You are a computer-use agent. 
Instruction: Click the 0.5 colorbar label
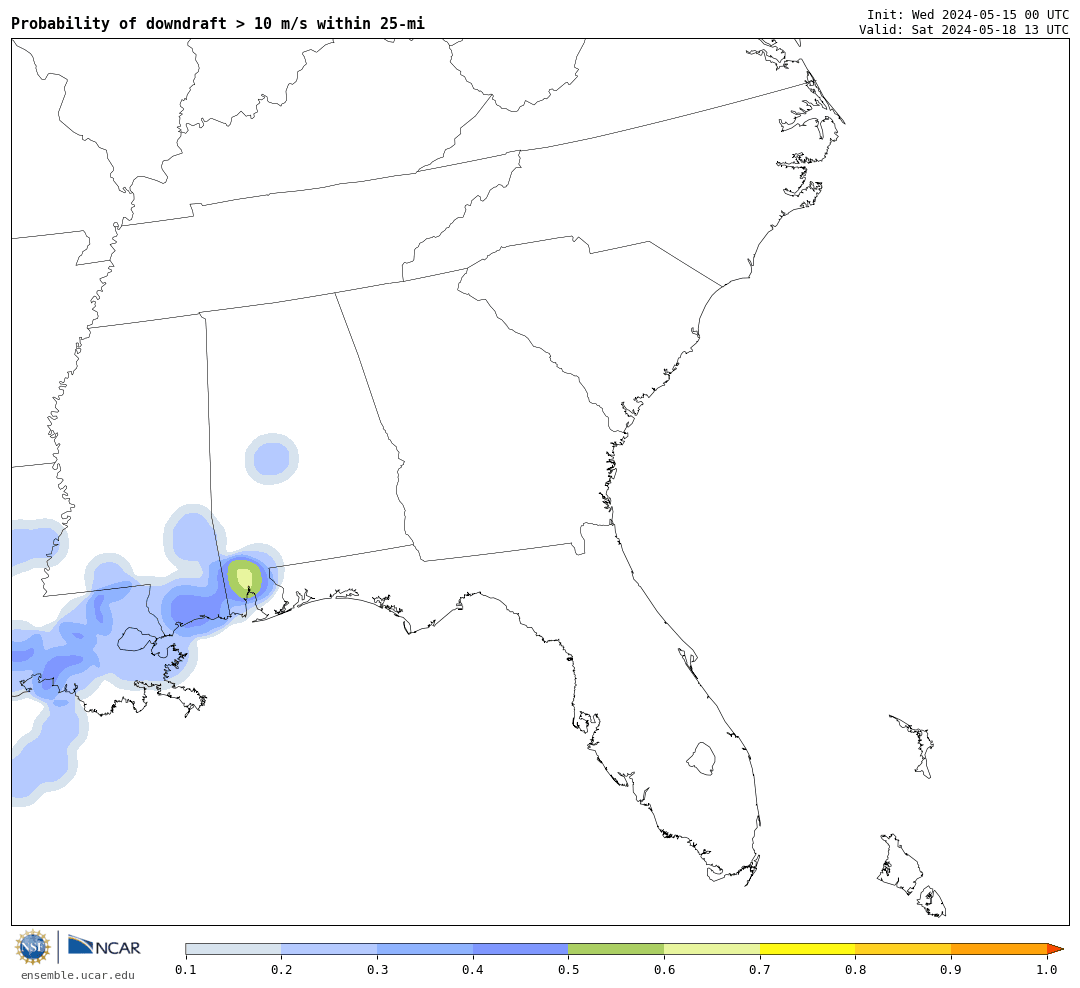[568, 970]
